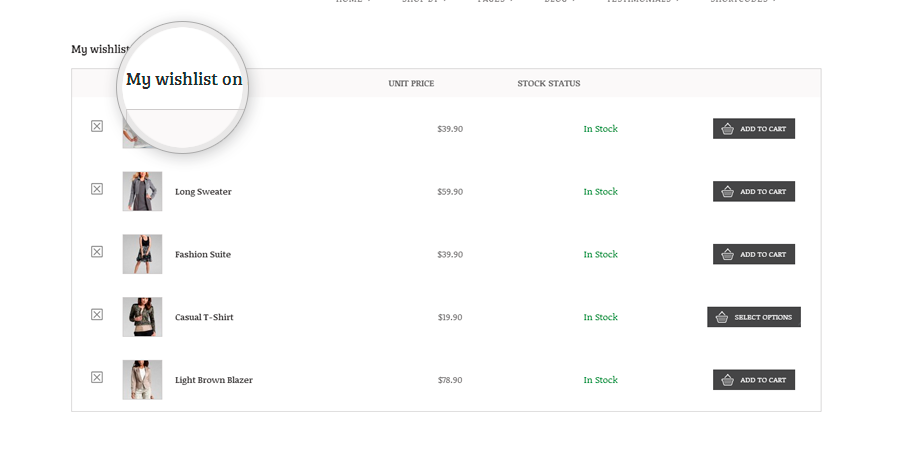
Task: Click the My wishlist page heading
Action: (99, 50)
